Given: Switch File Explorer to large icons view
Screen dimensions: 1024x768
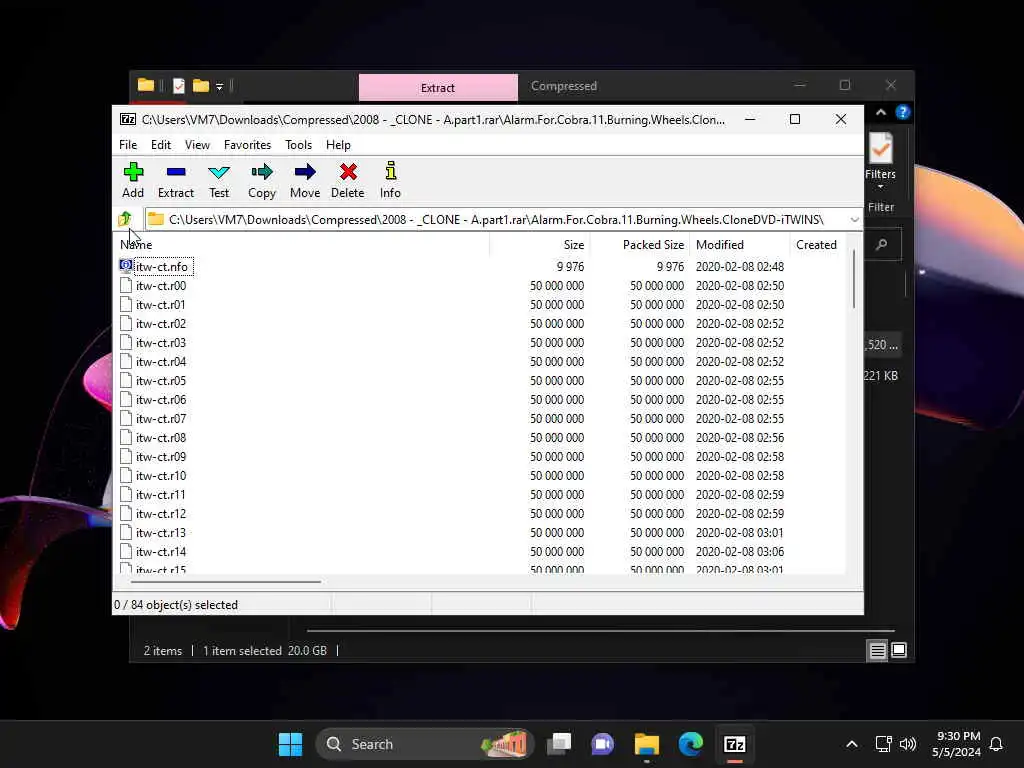Looking at the screenshot, I should (899, 650).
